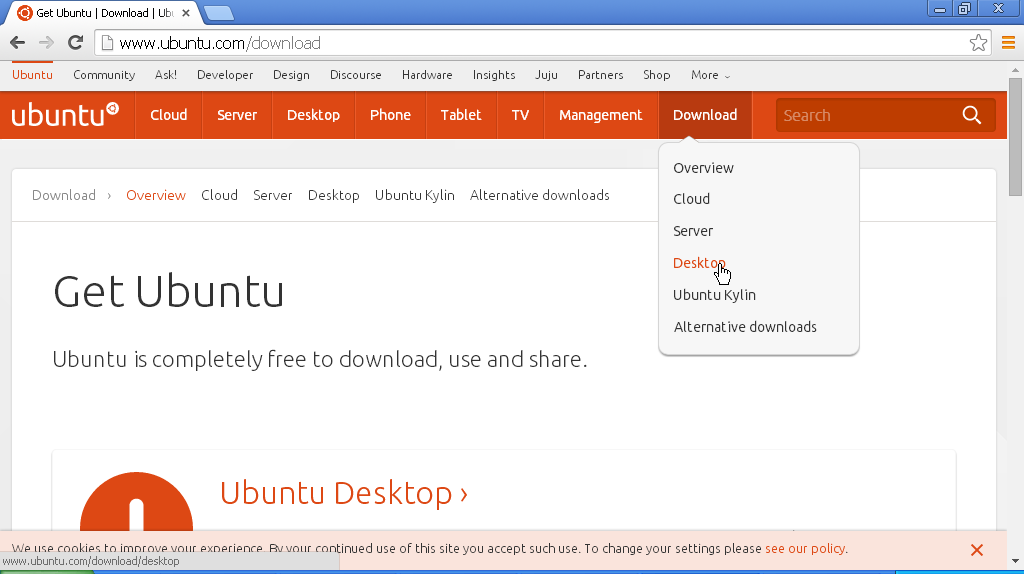Click the vertical scrollbar thumb

tap(1015, 136)
